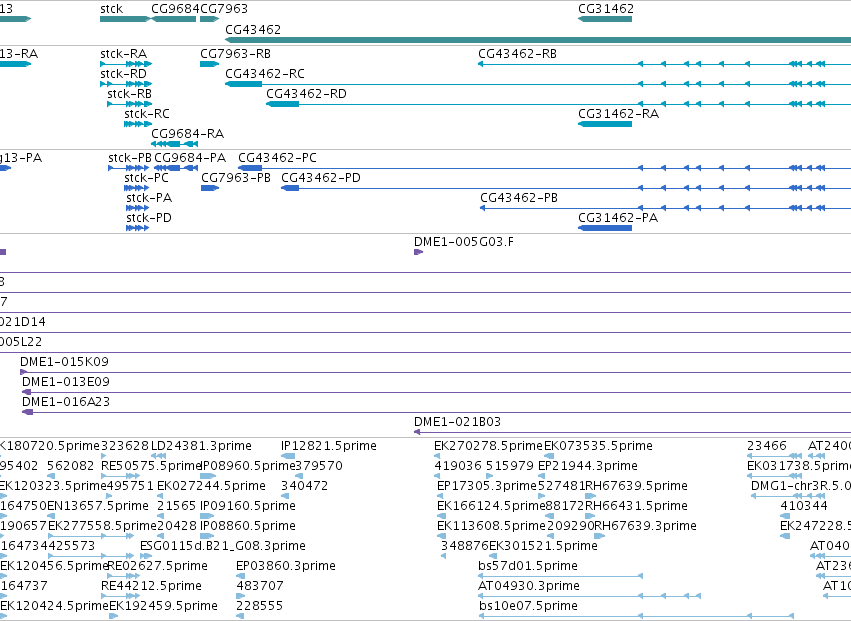This screenshot has width=851, height=621.
Task: Click EST RH67639.3prime
Action: point(646,527)
